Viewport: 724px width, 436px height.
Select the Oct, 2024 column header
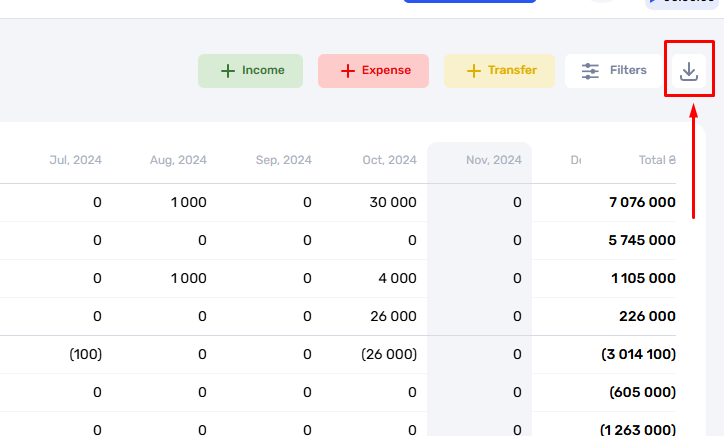[x=389, y=160]
